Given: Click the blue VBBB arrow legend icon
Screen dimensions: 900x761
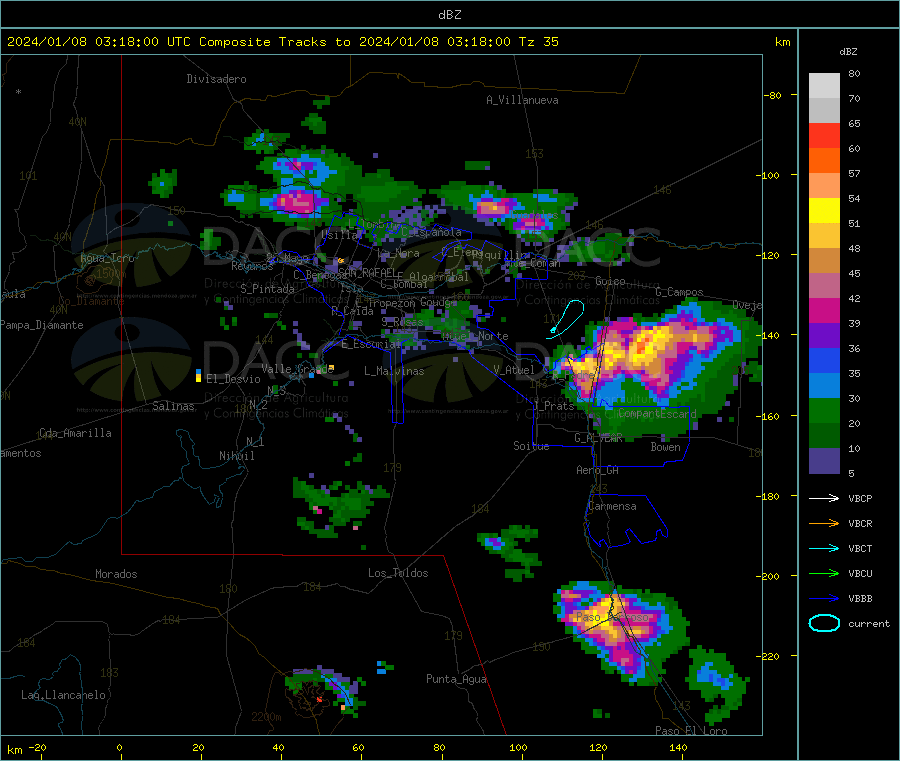Looking at the screenshot, I should 824,598.
